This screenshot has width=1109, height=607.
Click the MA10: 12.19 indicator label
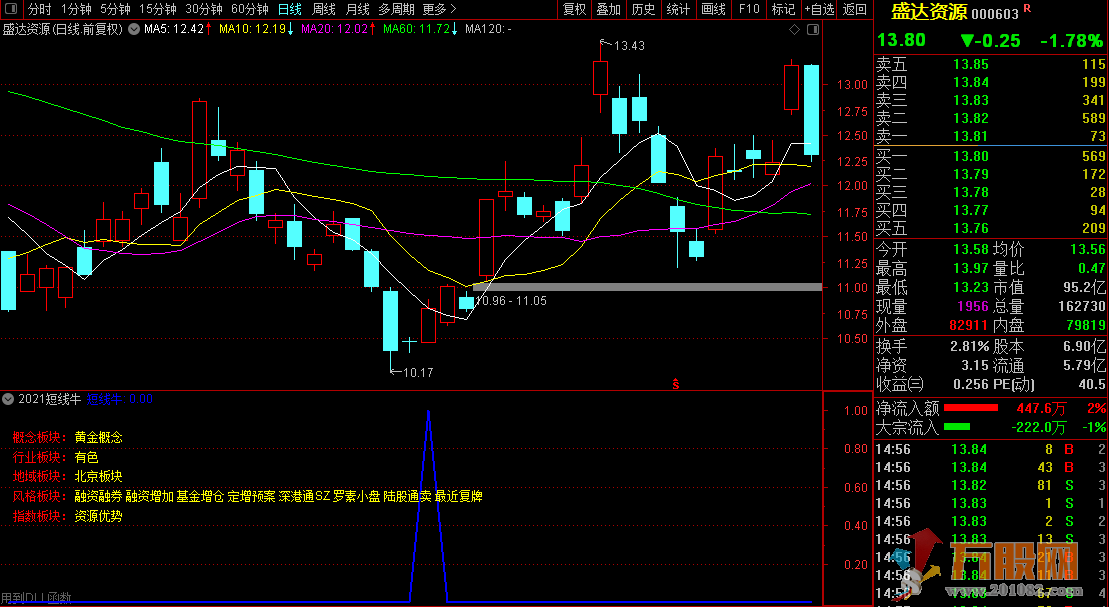[252, 29]
